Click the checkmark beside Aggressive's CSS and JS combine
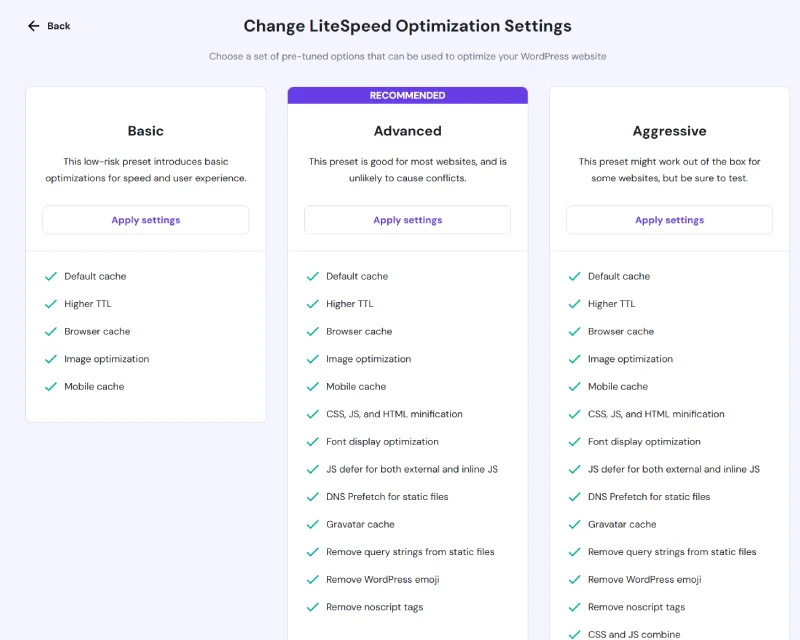This screenshot has height=640, width=800. (x=574, y=634)
